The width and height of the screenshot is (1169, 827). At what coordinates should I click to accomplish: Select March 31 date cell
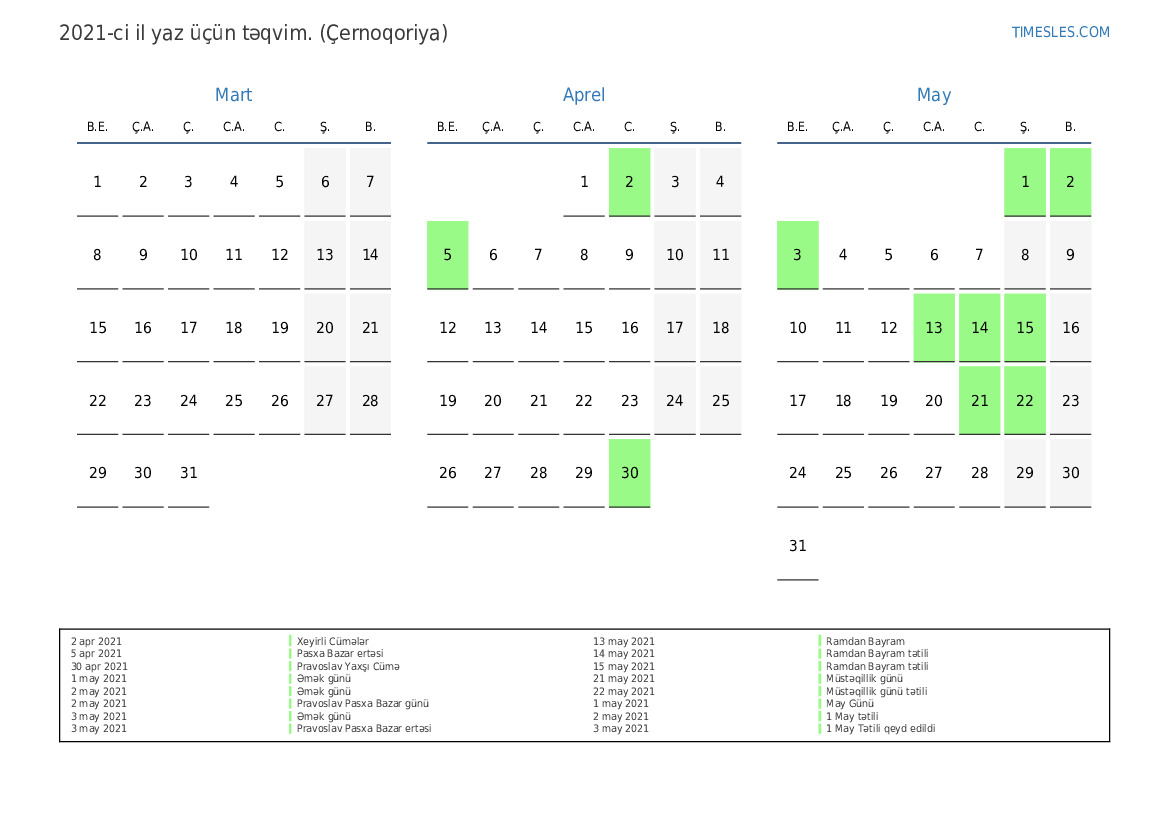(188, 473)
